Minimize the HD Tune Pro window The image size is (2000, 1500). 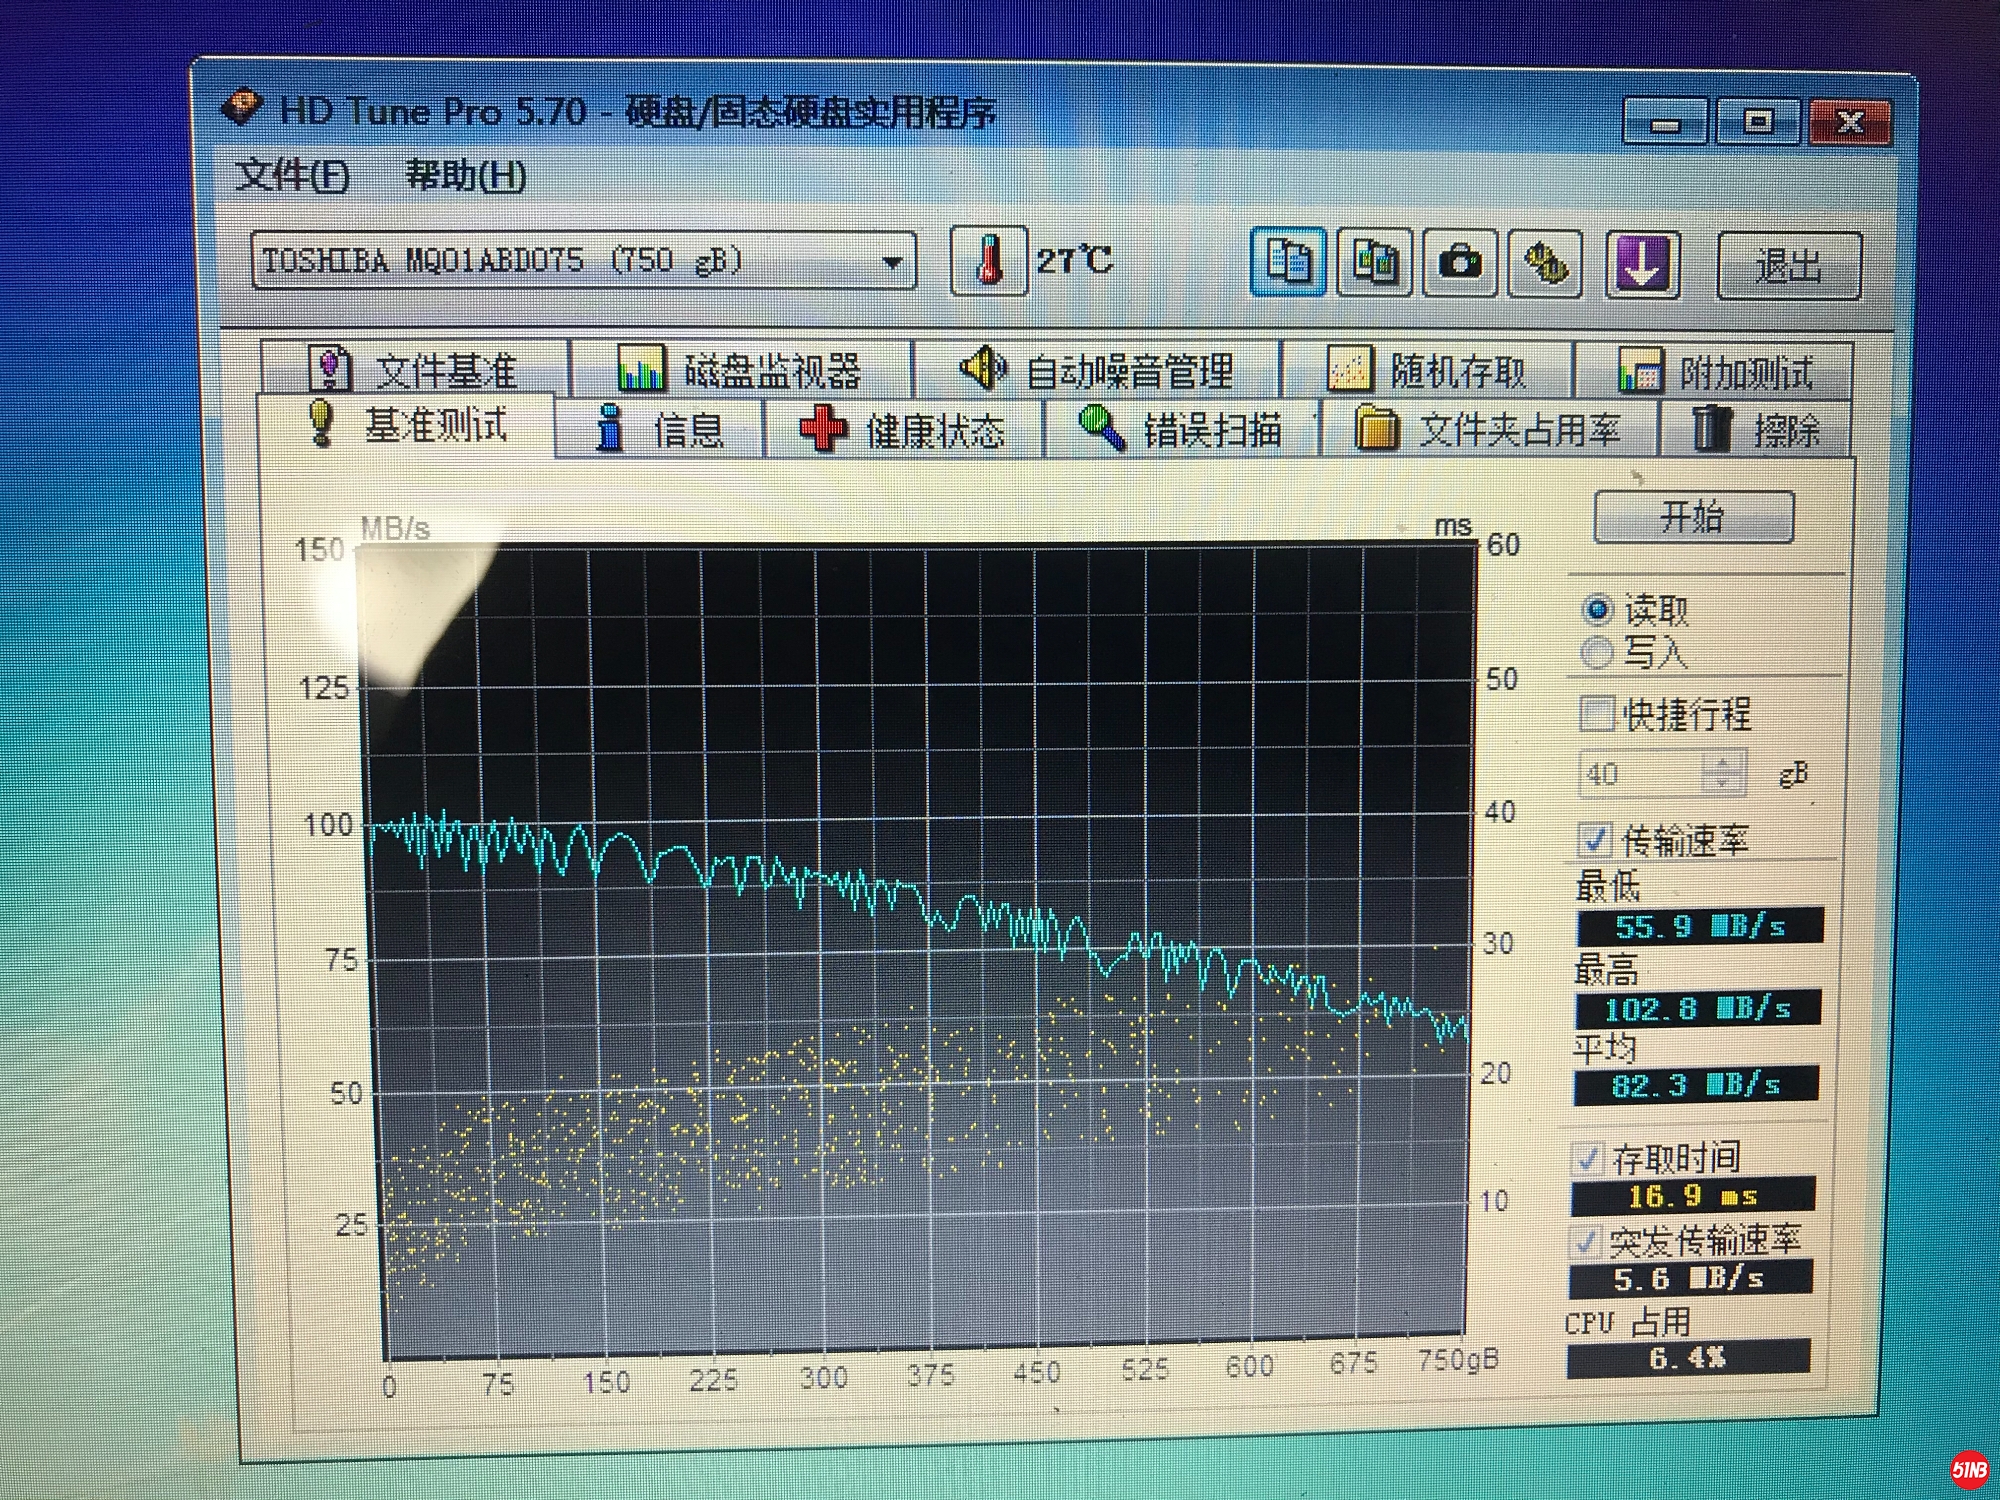pos(1664,122)
